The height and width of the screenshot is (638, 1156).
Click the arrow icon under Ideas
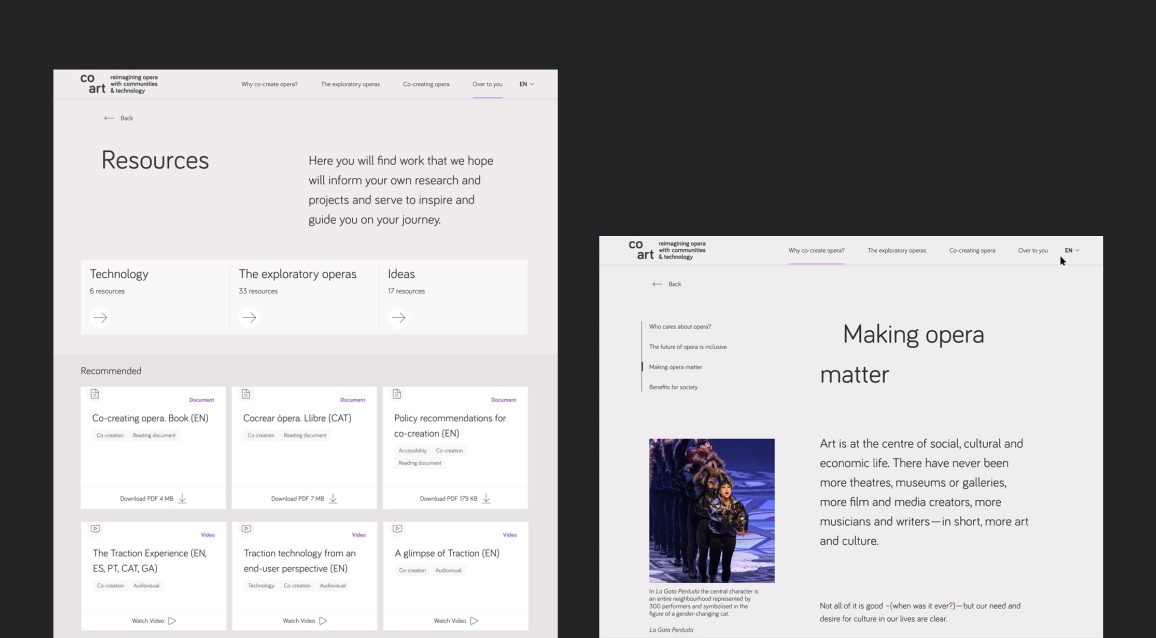(x=398, y=317)
